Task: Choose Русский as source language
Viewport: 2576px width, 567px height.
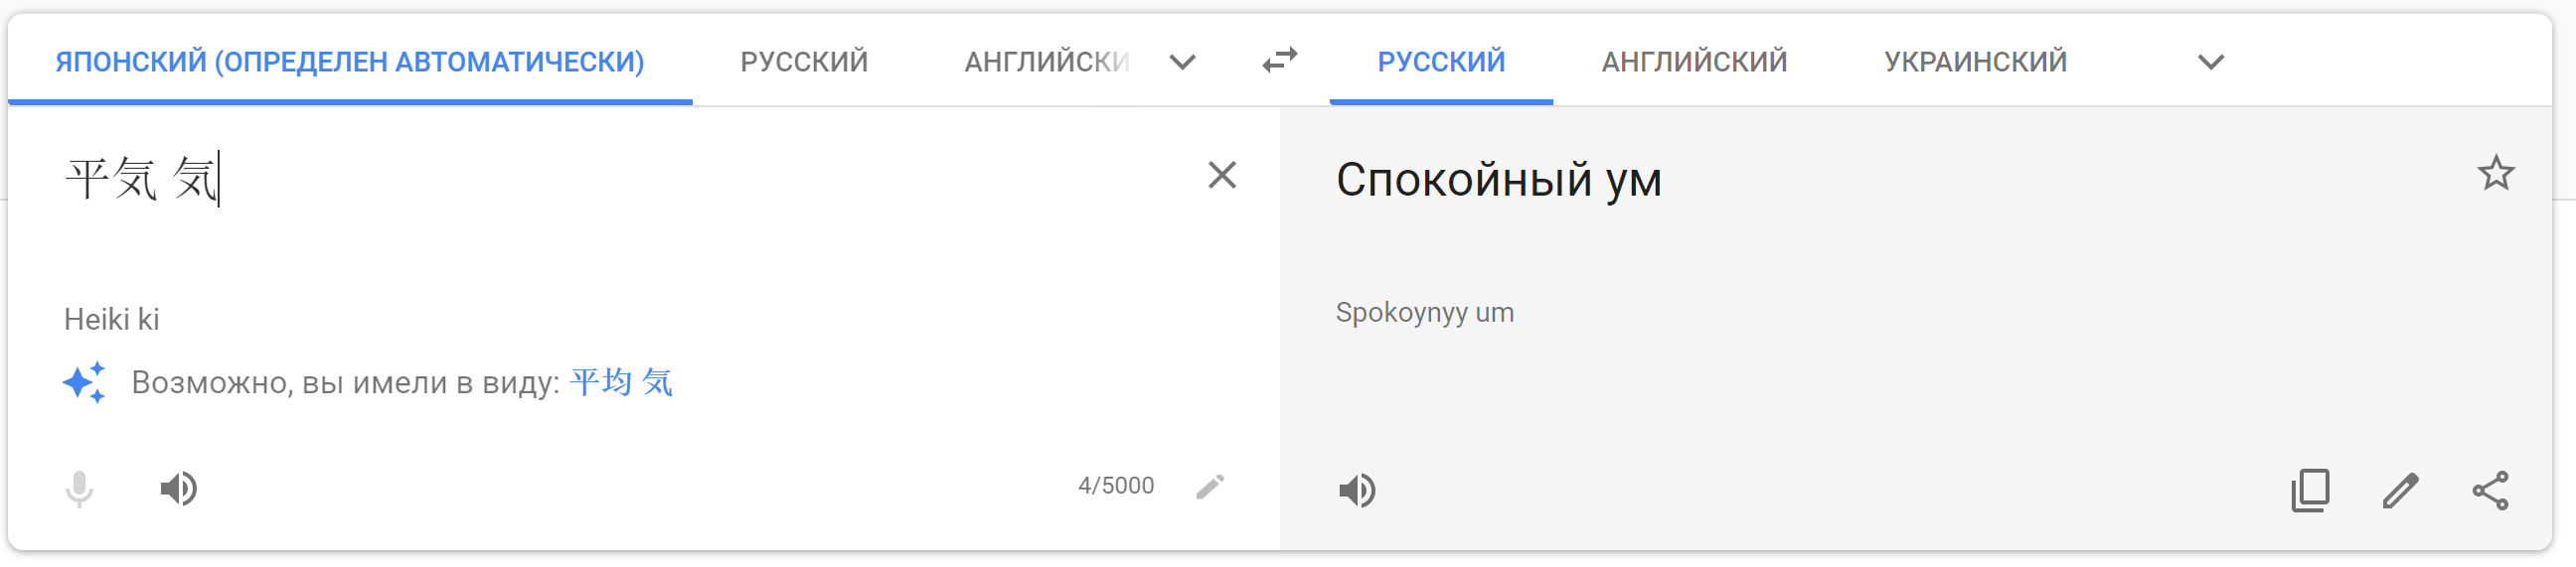Action: click(804, 62)
